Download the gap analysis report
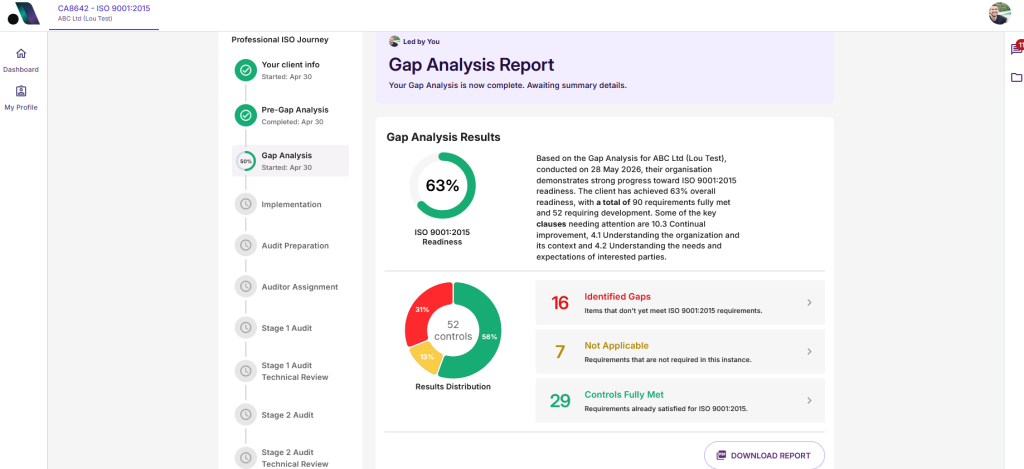1024x469 pixels. 764,455
